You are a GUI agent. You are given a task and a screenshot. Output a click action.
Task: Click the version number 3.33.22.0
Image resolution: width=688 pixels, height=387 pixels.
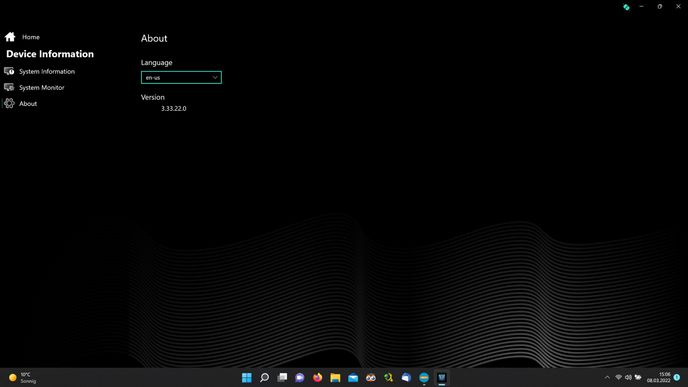coord(174,108)
